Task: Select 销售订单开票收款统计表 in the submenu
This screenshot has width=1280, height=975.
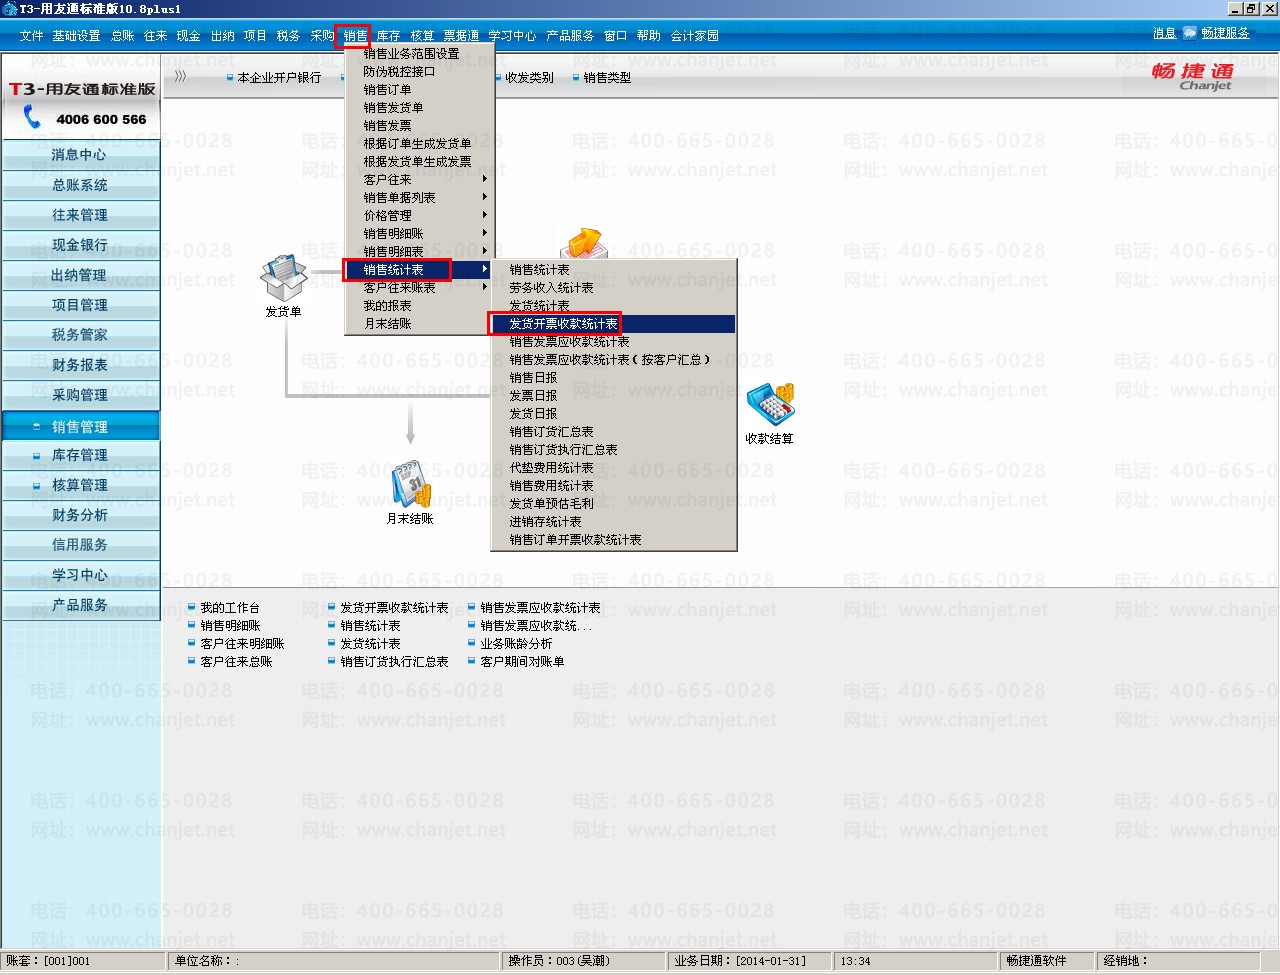Action: 575,540
